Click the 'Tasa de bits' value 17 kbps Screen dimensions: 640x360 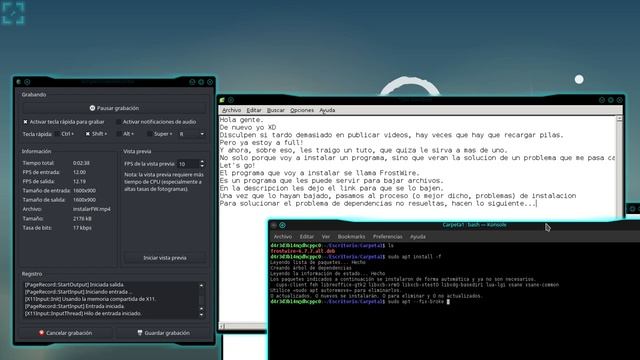coord(82,228)
